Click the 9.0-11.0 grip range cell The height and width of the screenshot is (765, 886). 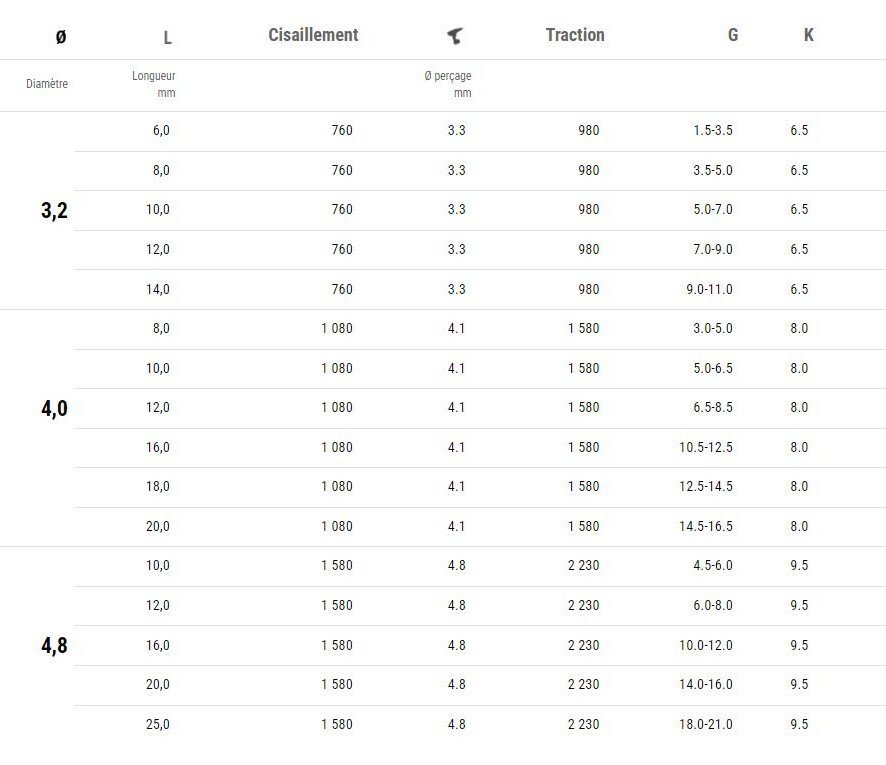tap(709, 289)
